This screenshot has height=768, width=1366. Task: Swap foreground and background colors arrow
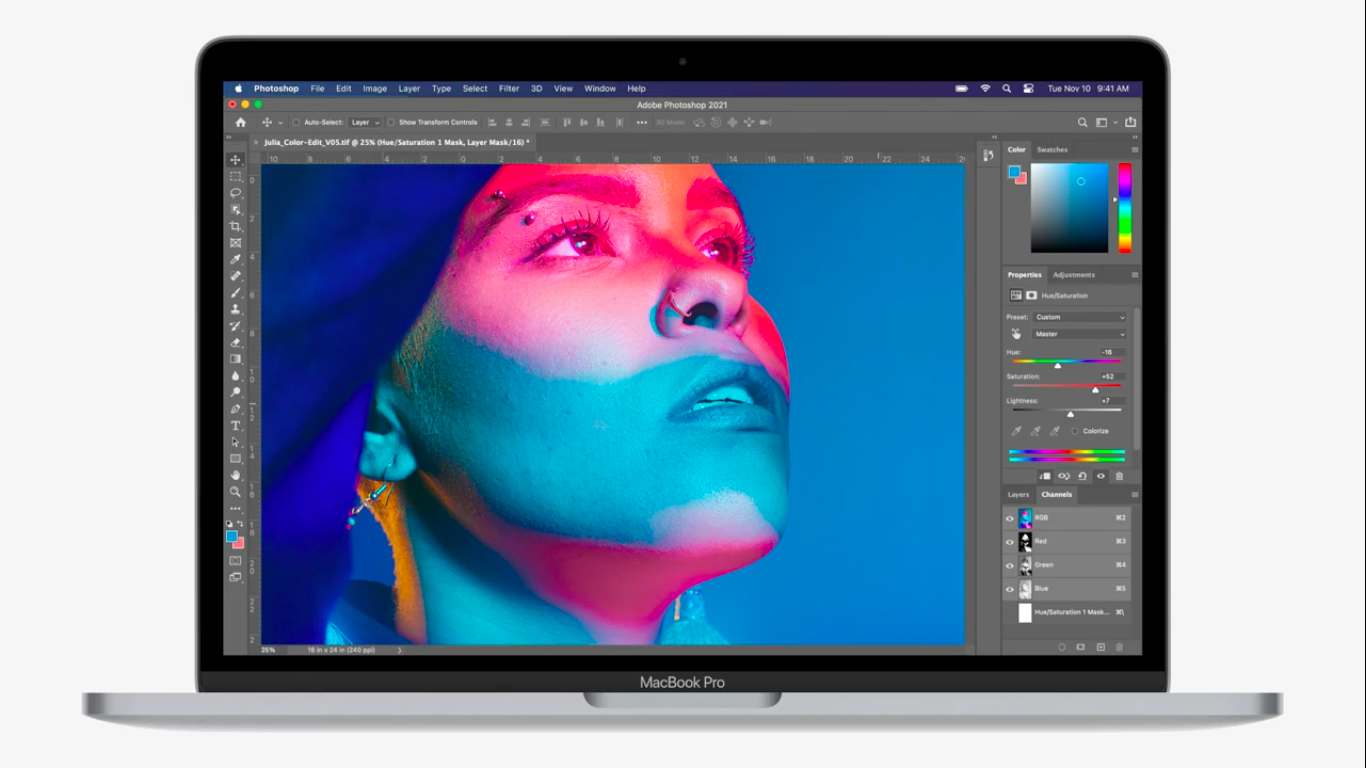(x=240, y=524)
